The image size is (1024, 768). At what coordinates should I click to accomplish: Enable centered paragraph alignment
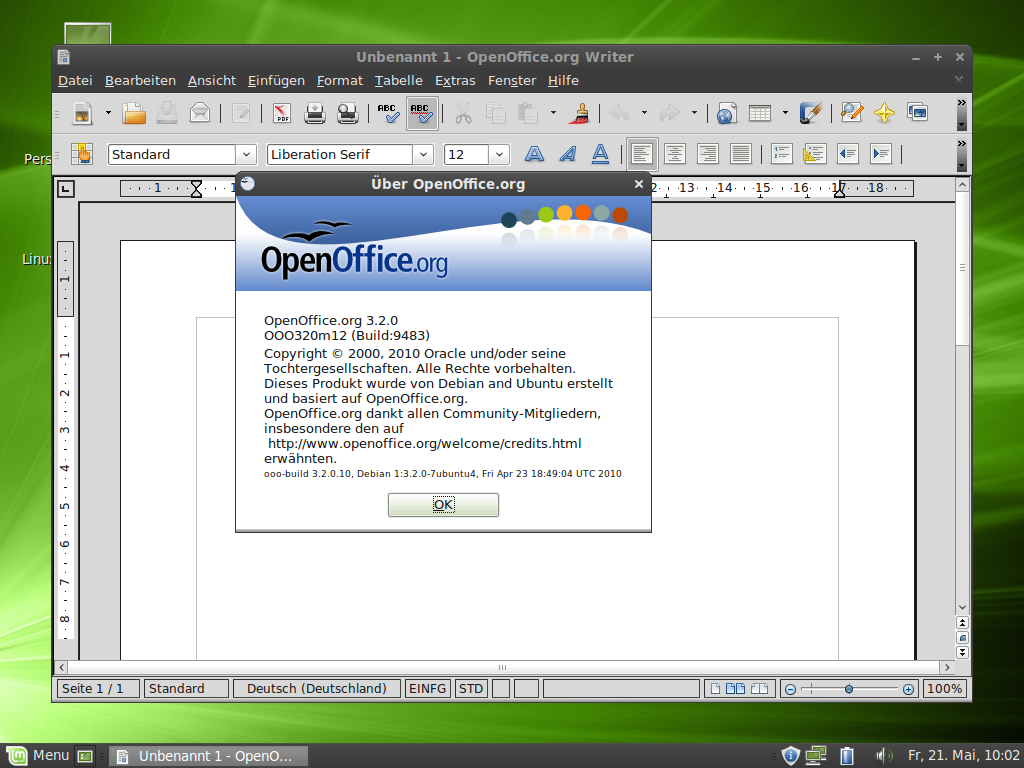[x=675, y=153]
